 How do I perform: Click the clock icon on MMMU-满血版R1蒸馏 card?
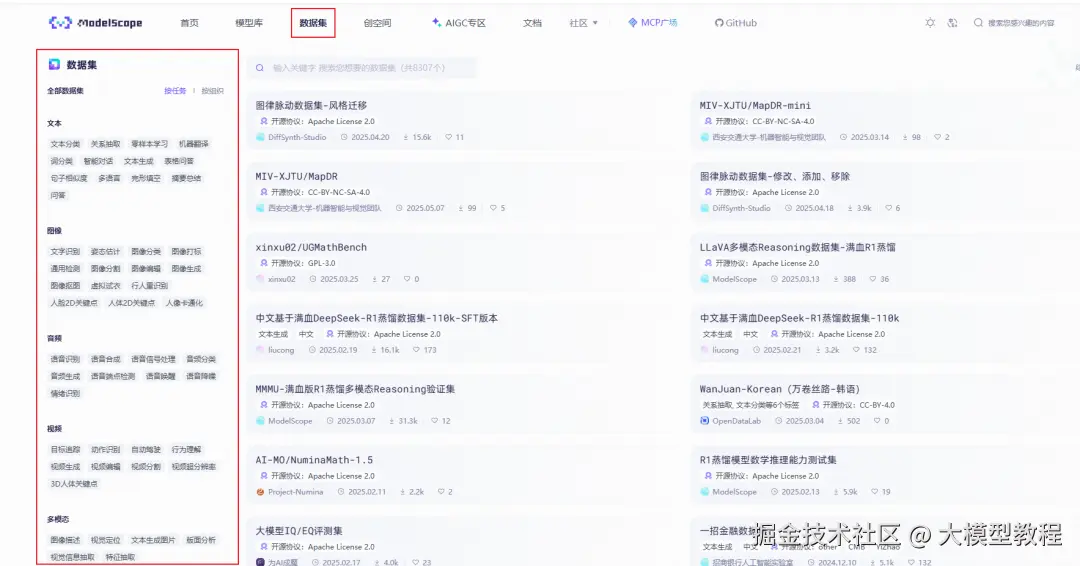click(x=330, y=421)
